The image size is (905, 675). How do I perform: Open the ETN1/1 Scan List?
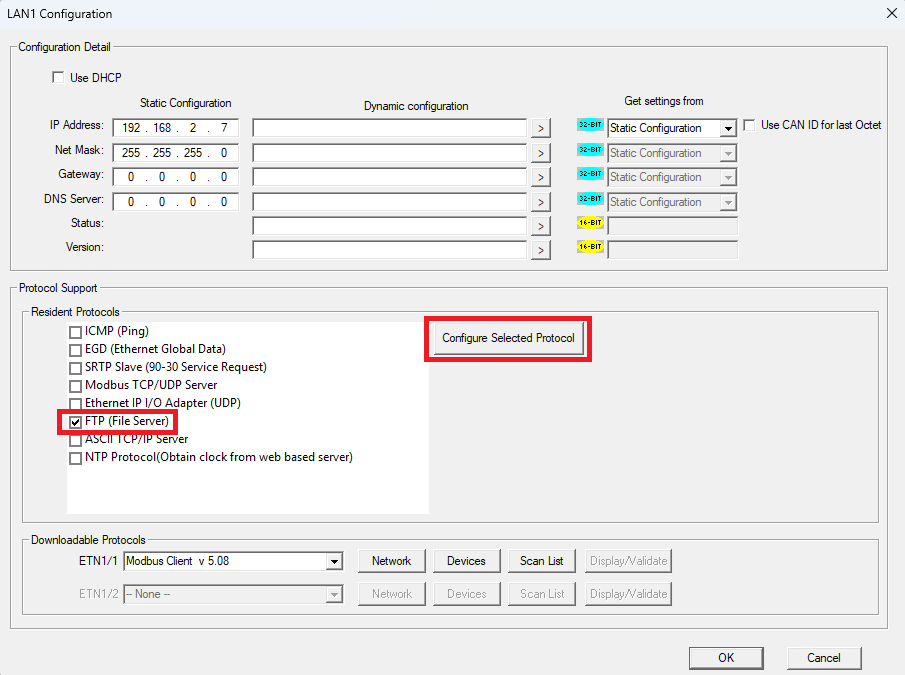click(541, 561)
